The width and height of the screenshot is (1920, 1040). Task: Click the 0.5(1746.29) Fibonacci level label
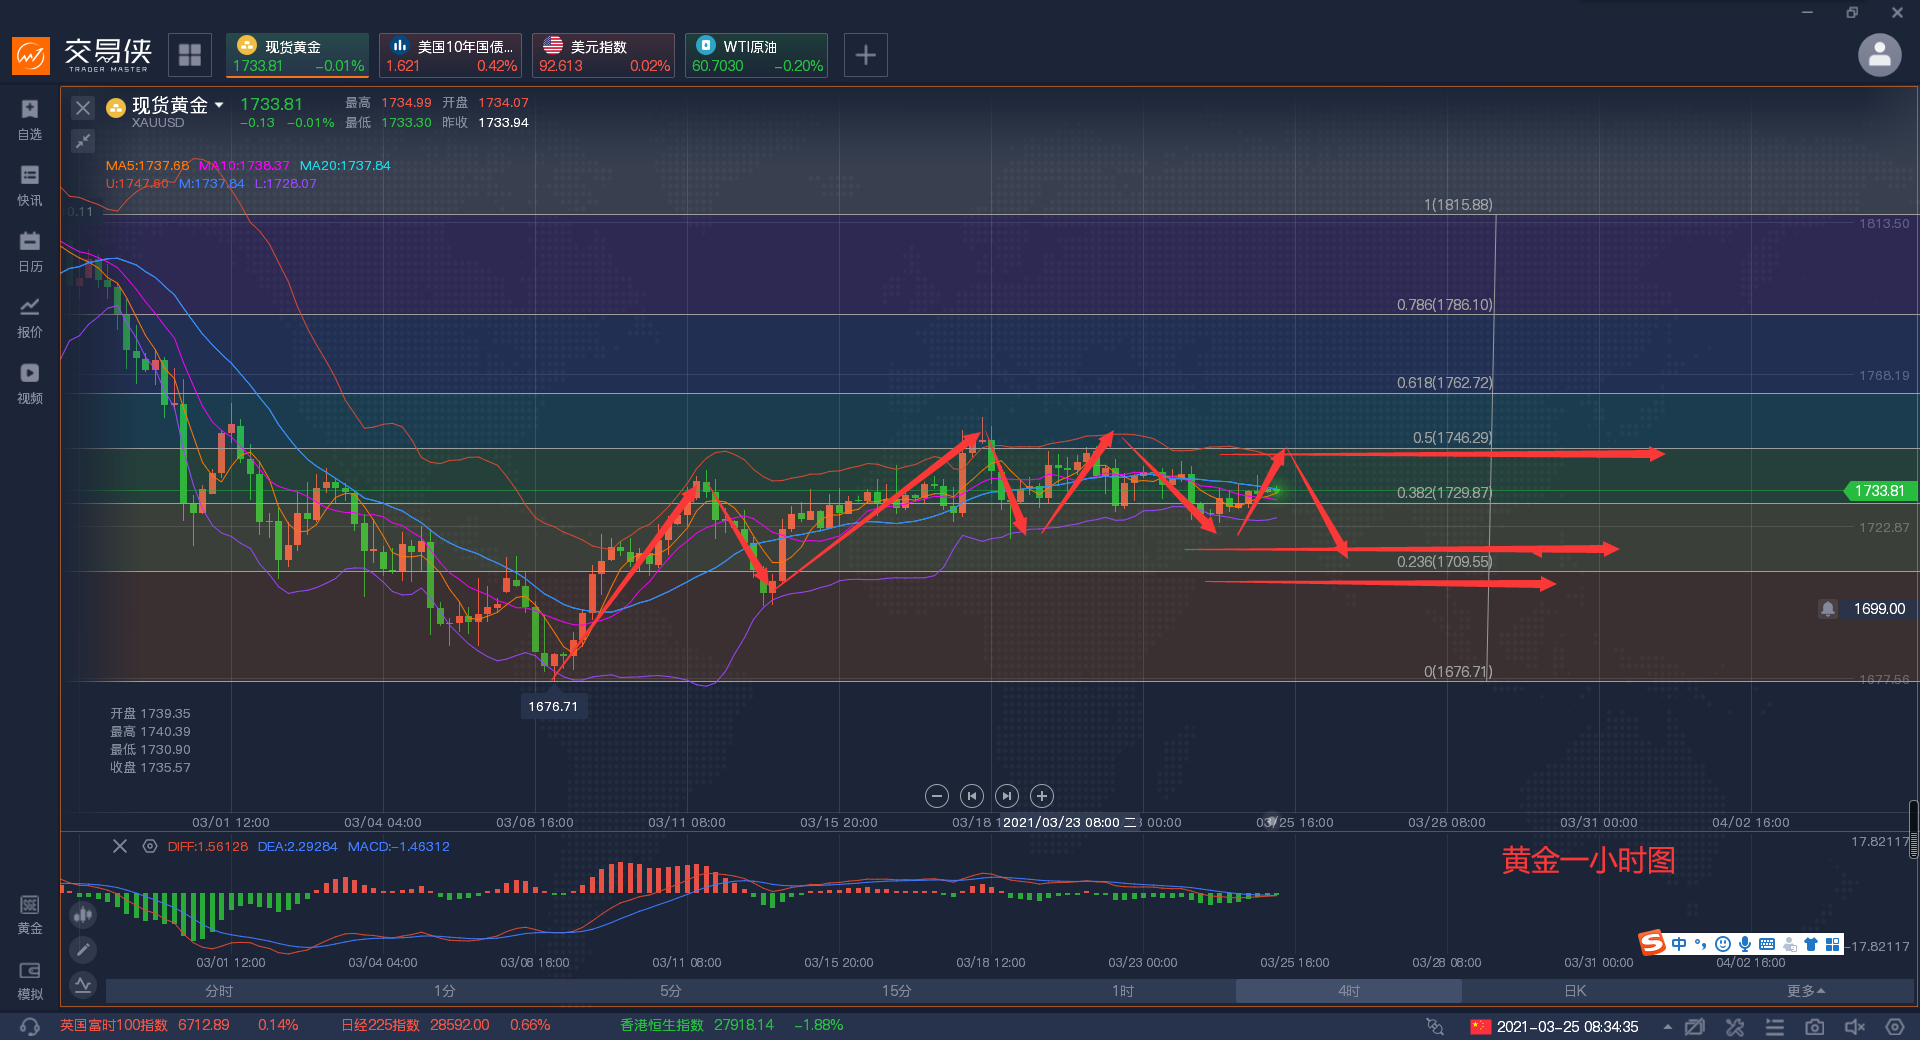click(x=1452, y=438)
